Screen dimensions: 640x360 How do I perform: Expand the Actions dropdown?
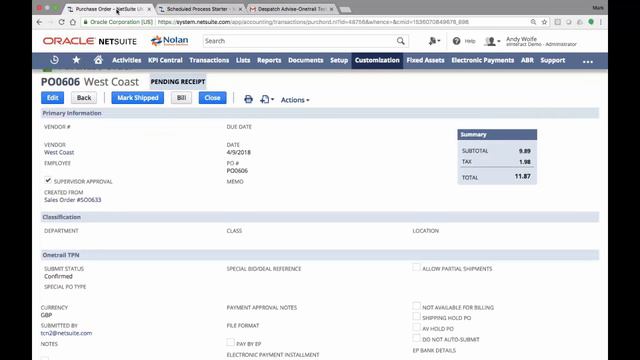pyautogui.click(x=295, y=100)
